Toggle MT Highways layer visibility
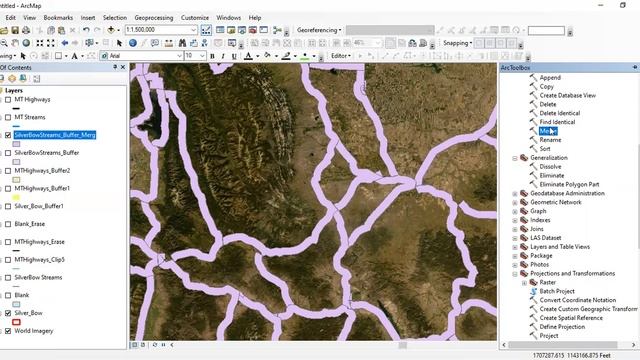The image size is (640, 360). 8,100
